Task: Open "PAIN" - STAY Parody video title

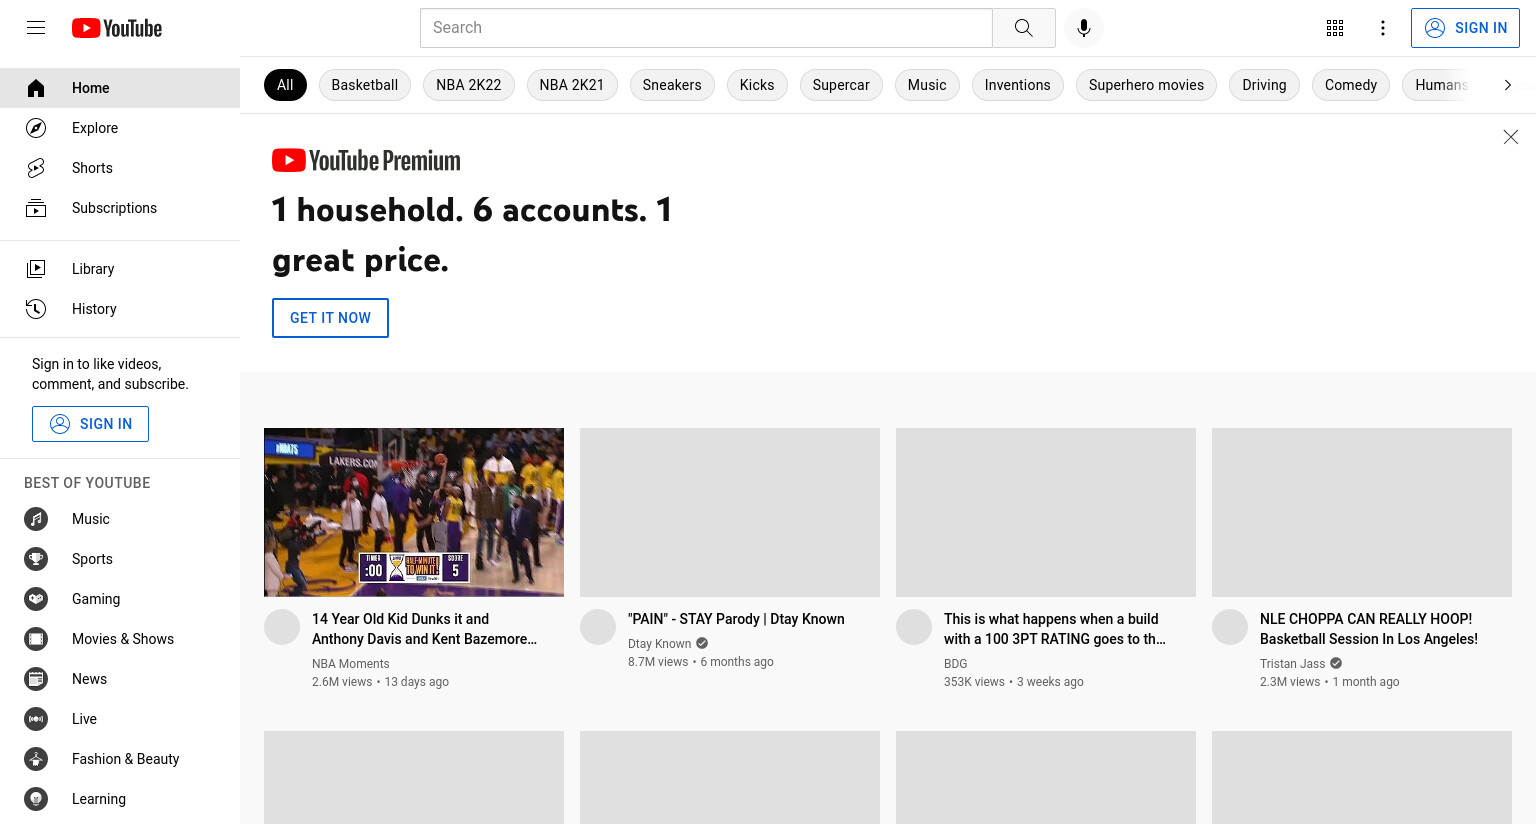Action: (736, 619)
